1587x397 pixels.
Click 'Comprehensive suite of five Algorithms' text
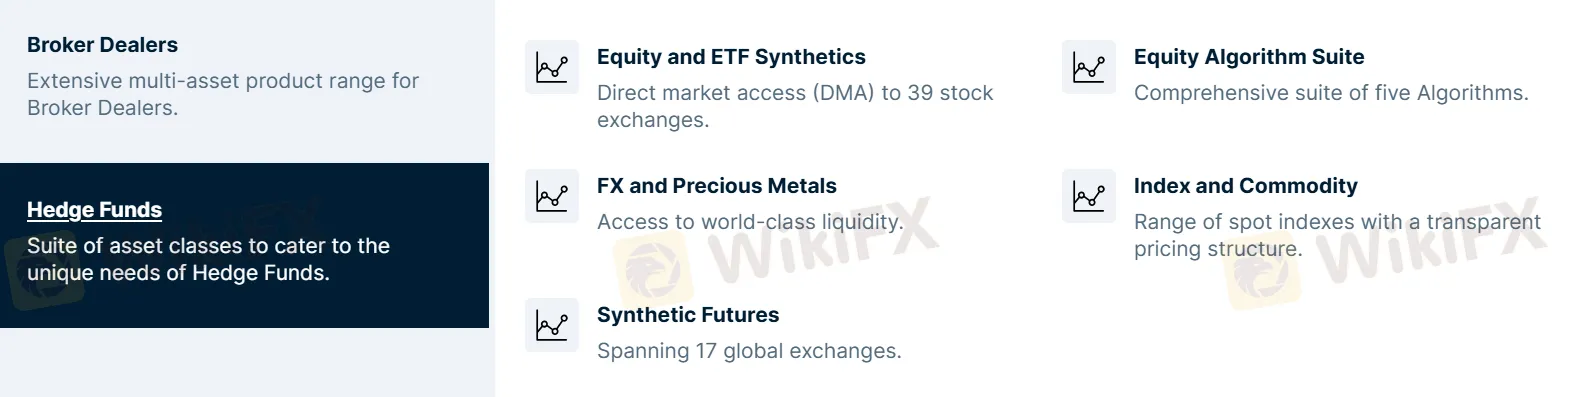pos(1331,93)
